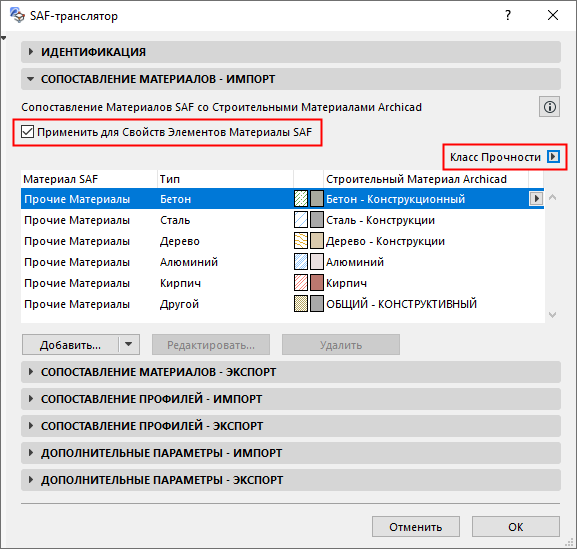Click the Алюминий surface color swatch

[x=317, y=262]
